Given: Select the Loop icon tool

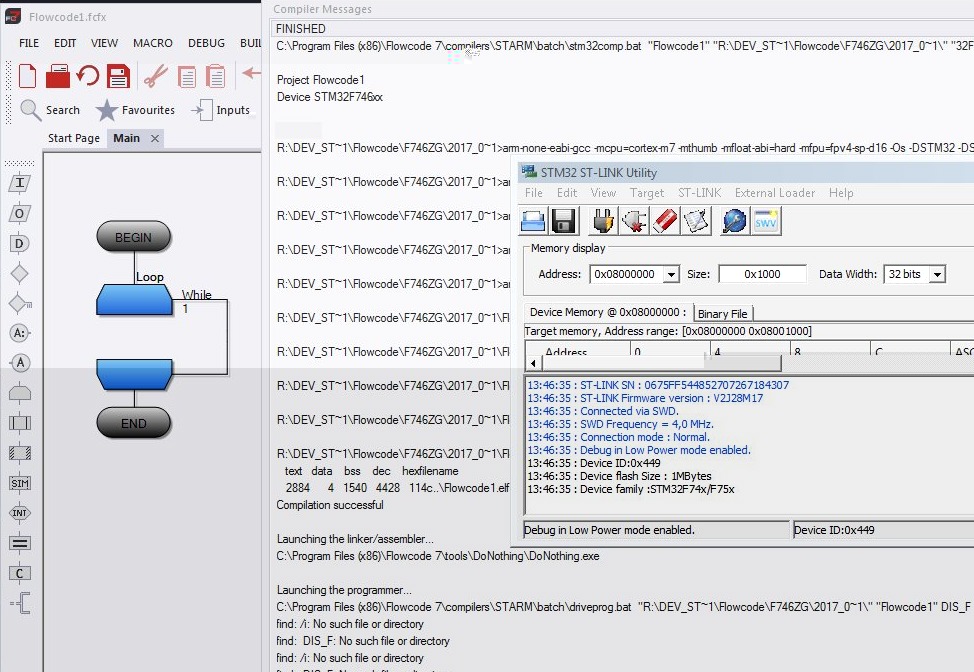Looking at the screenshot, I should tap(20, 393).
